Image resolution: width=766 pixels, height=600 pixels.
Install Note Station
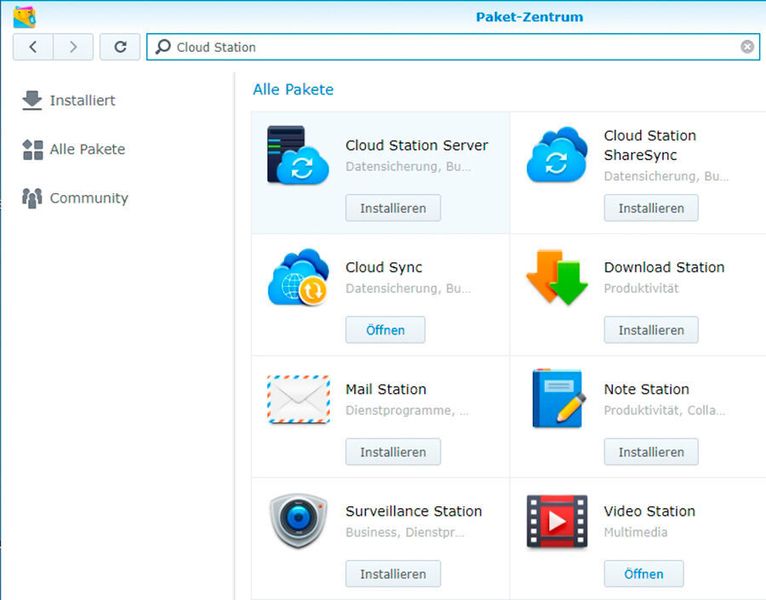[x=651, y=452]
